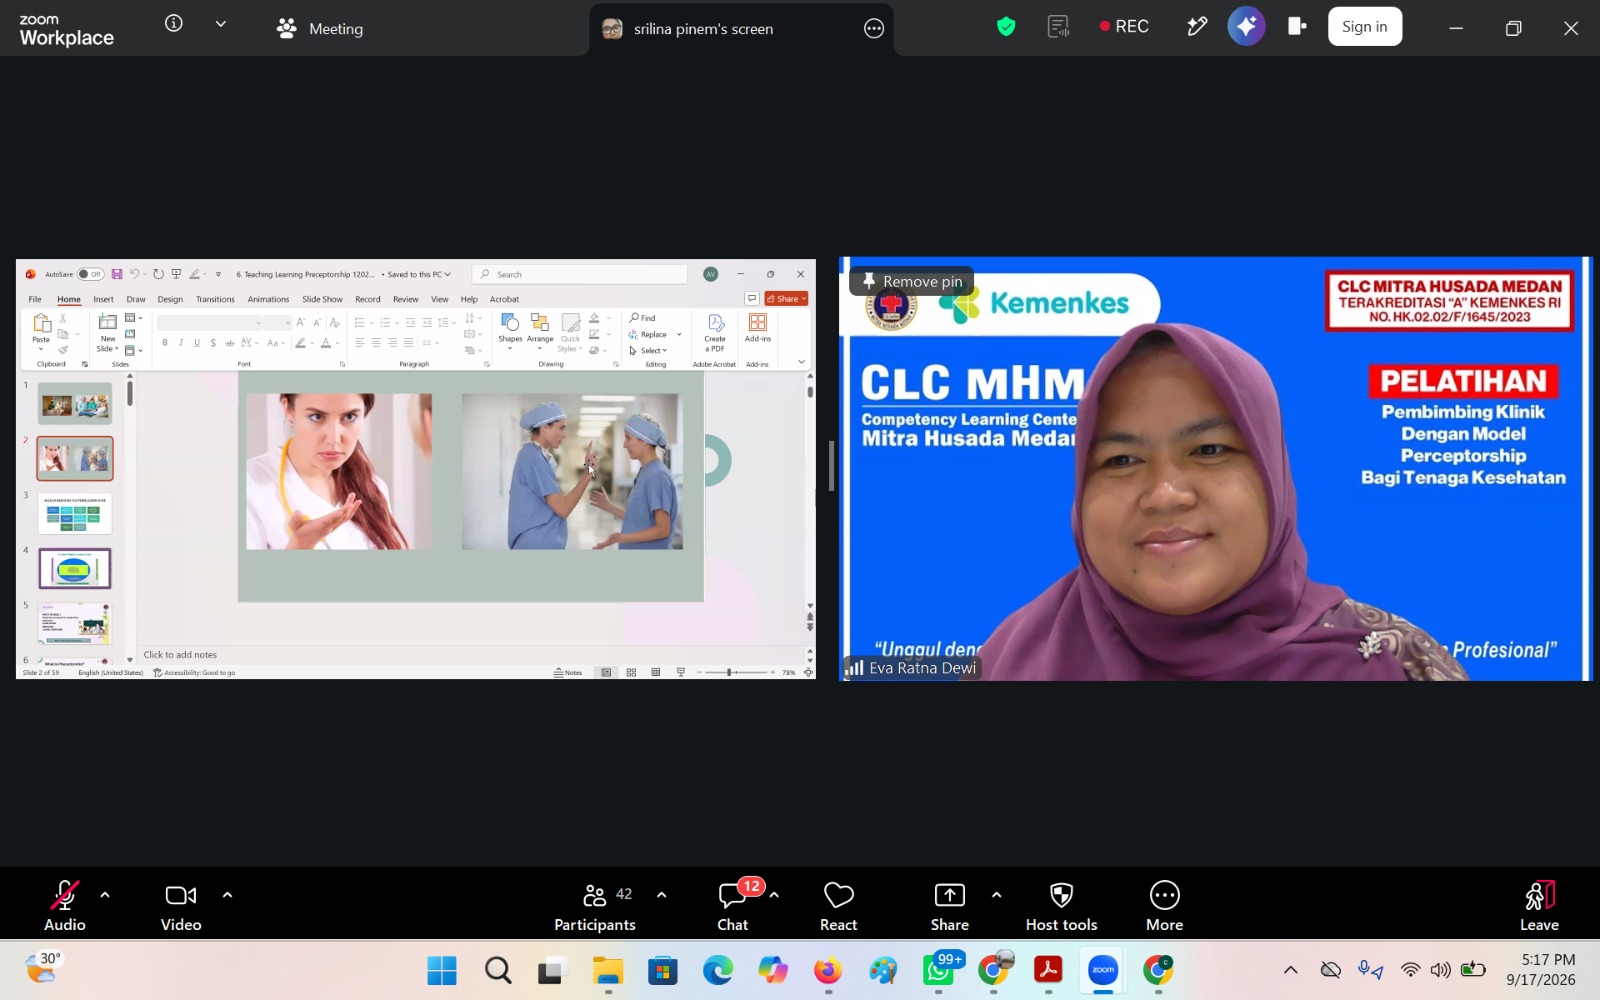1600x1000 pixels.
Task: Open the Zoom AI Companion sparkle icon
Action: coord(1246,27)
